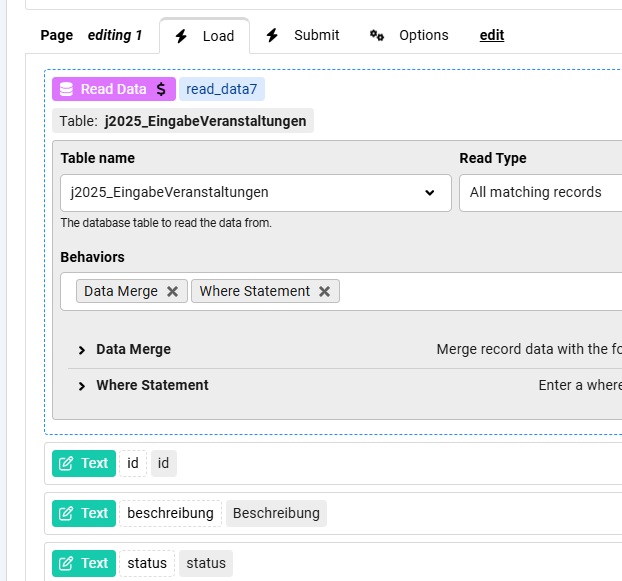Click the underlined edit link

click(x=492, y=35)
